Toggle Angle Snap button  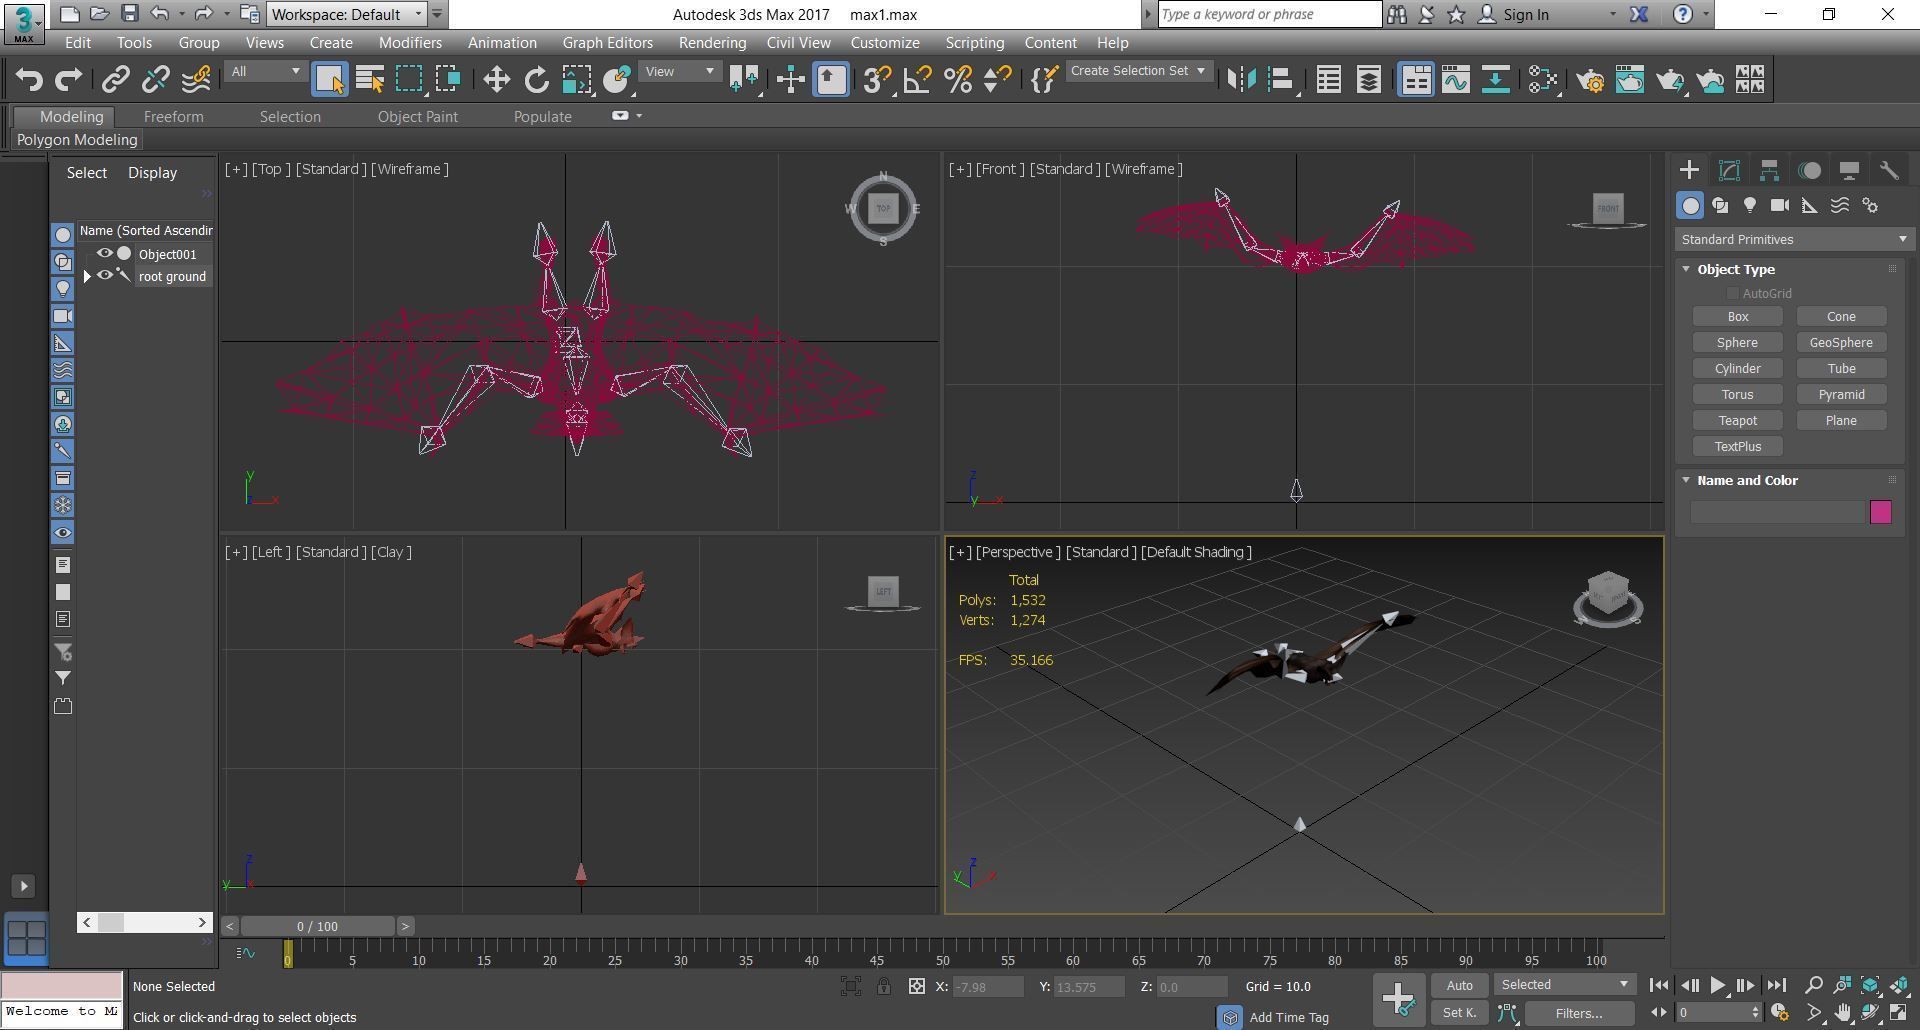(917, 80)
